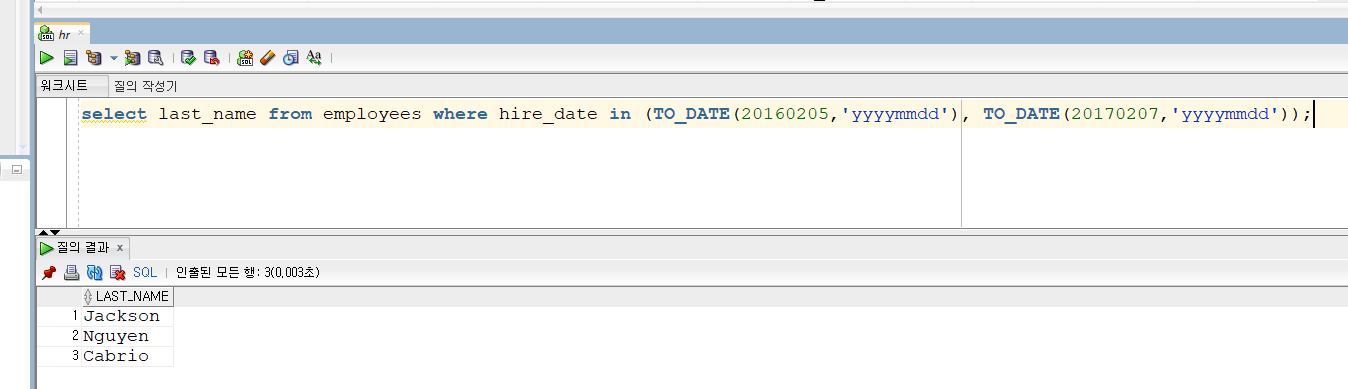This screenshot has height=389, width=1348.
Task: Pin the query result with the pushpin icon
Action: 48,272
